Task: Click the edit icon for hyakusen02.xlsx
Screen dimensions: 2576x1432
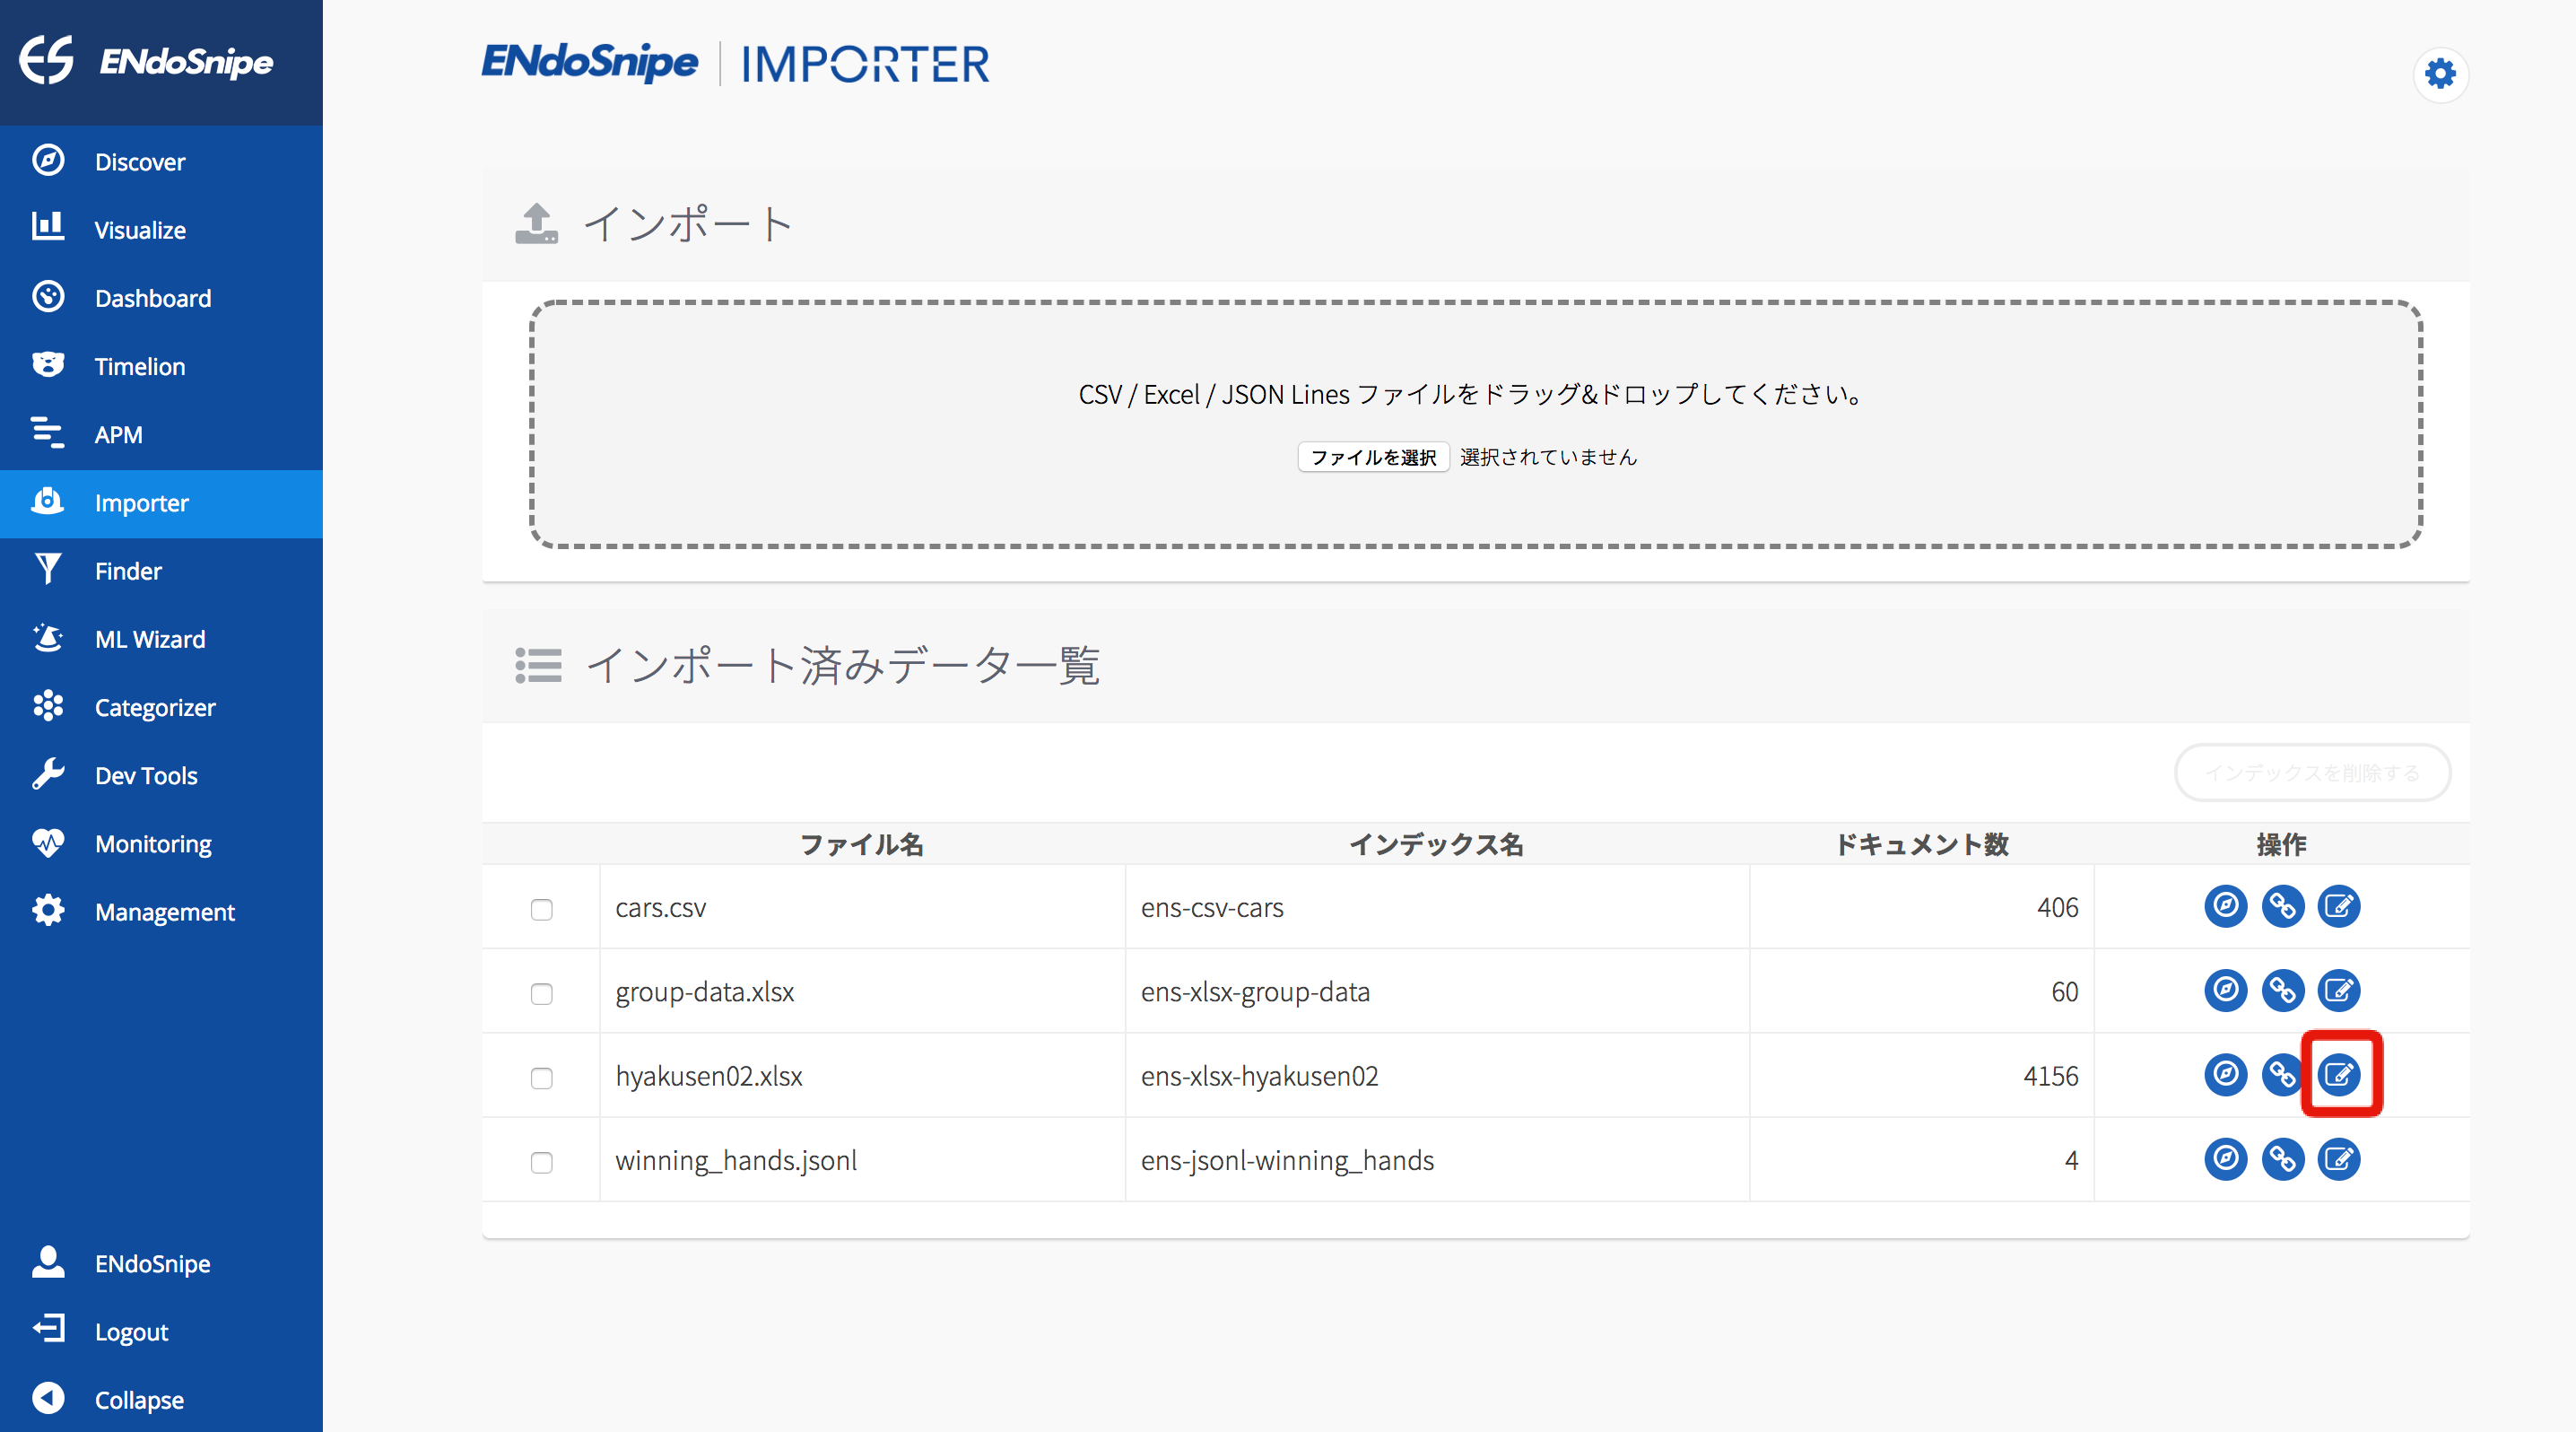Action: click(x=2339, y=1075)
